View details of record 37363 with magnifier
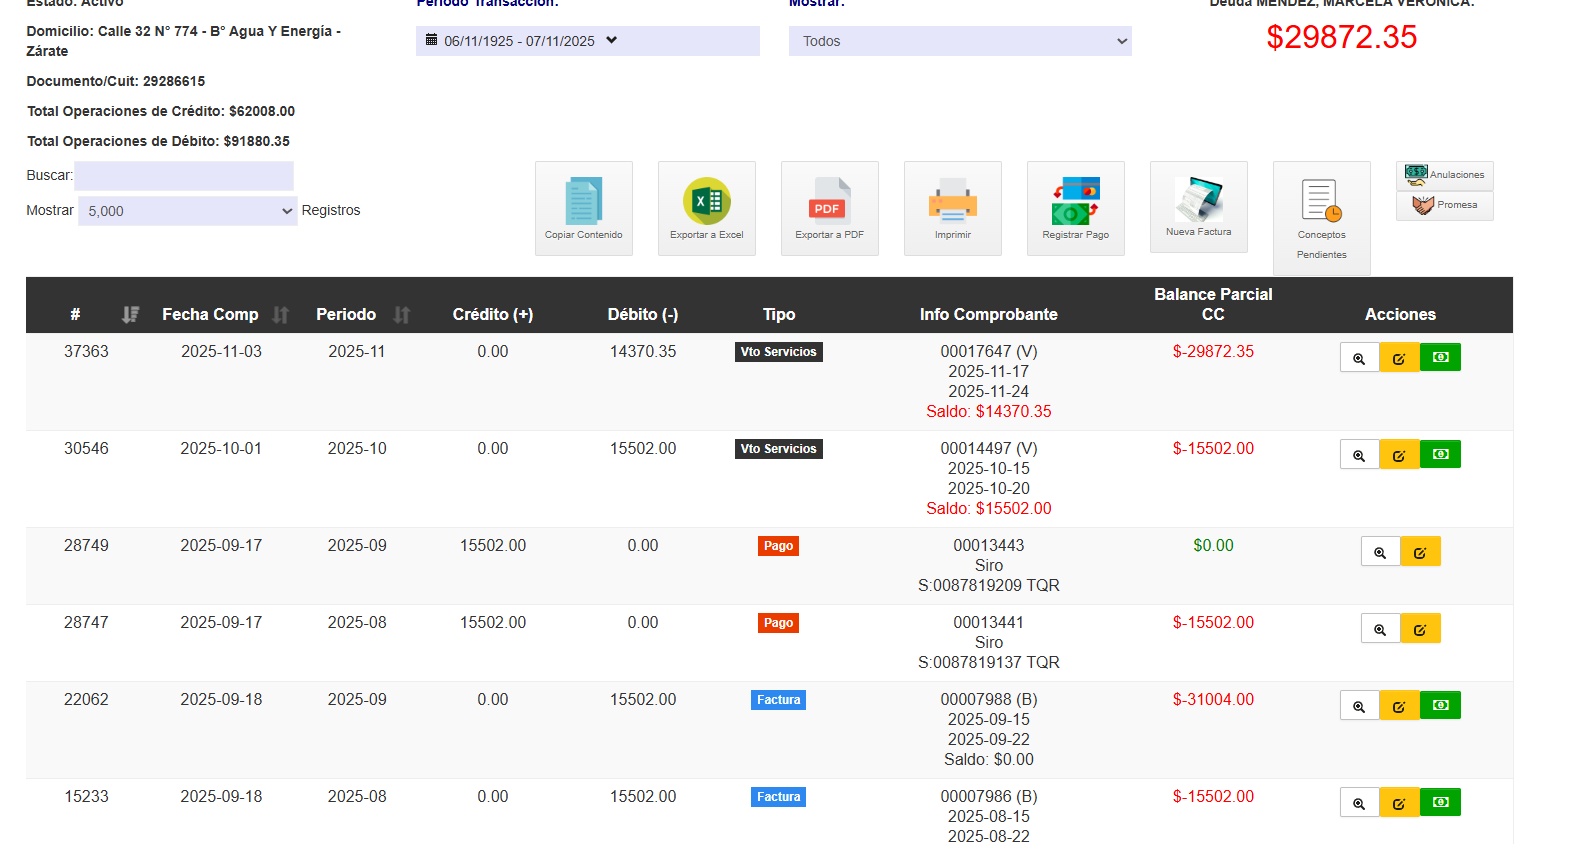The image size is (1577, 844). tap(1359, 358)
